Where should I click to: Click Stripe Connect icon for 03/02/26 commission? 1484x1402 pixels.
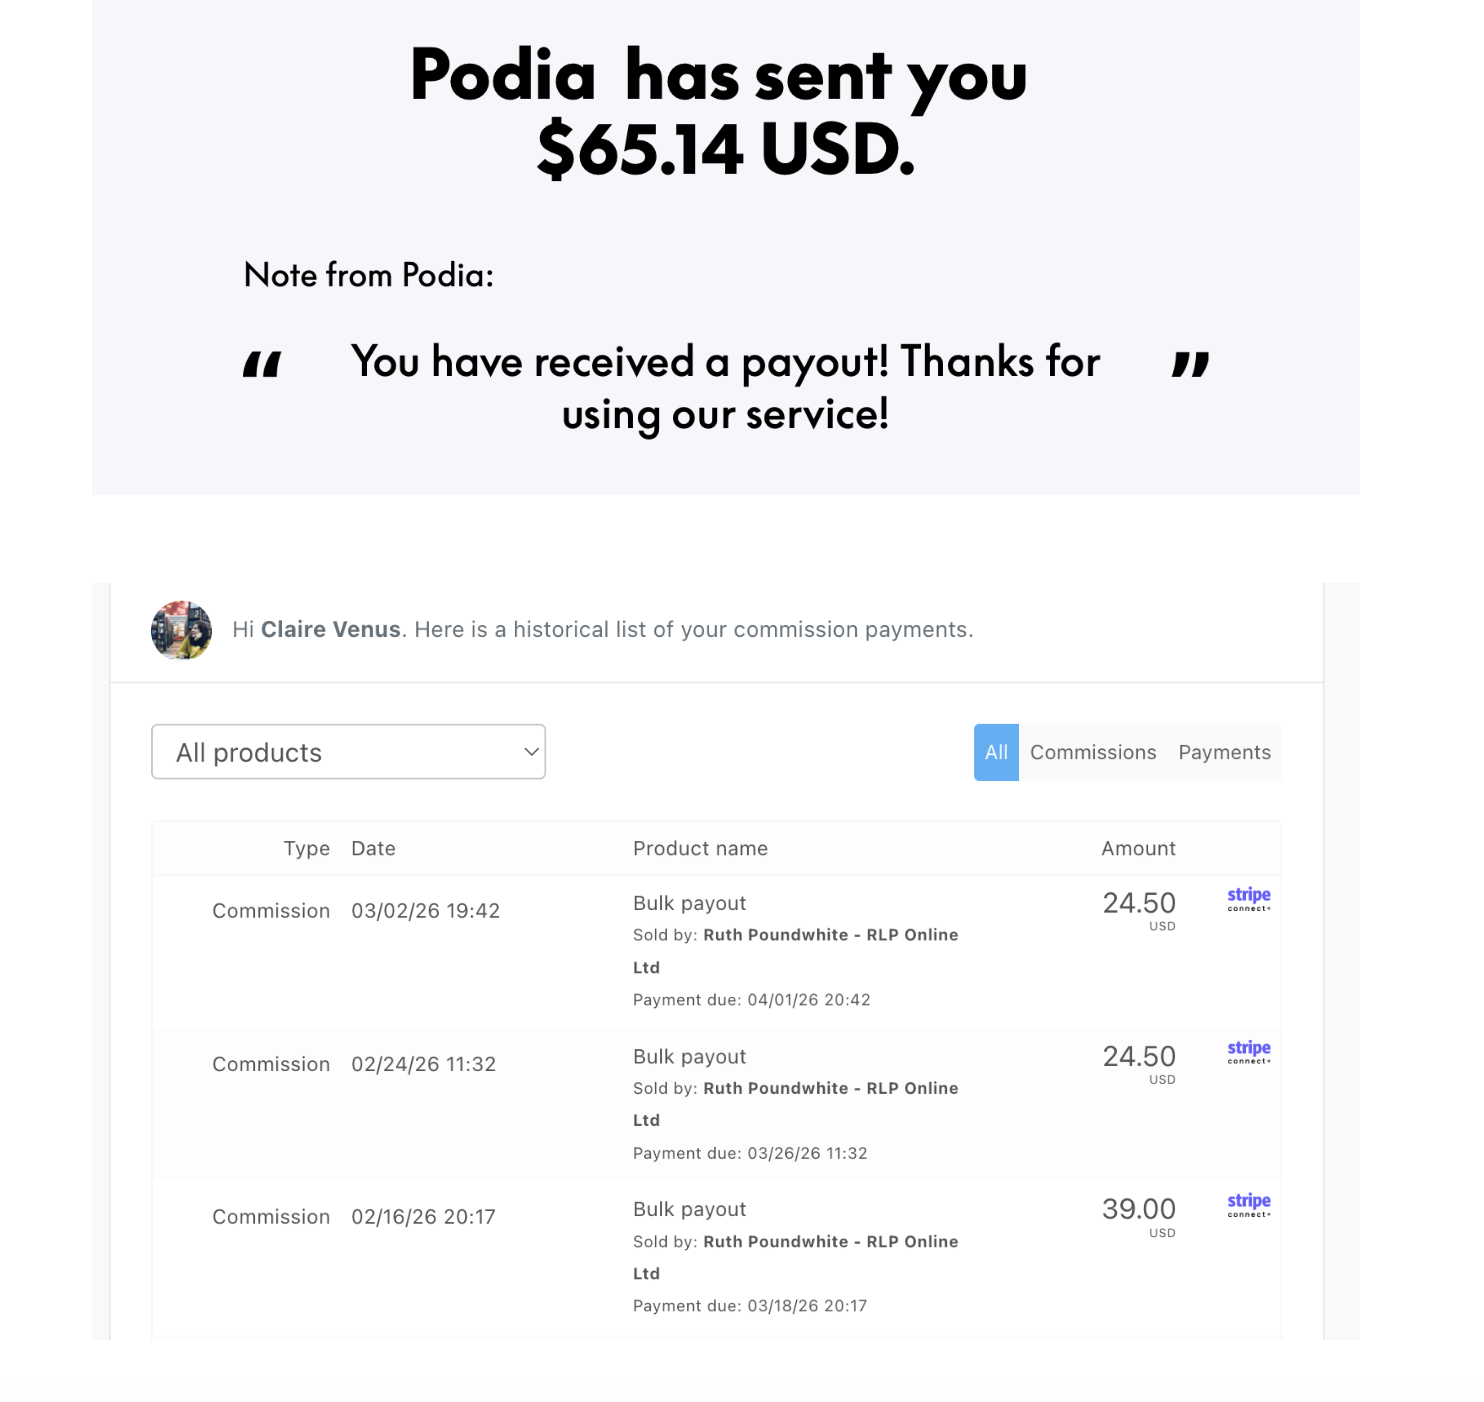1249,898
